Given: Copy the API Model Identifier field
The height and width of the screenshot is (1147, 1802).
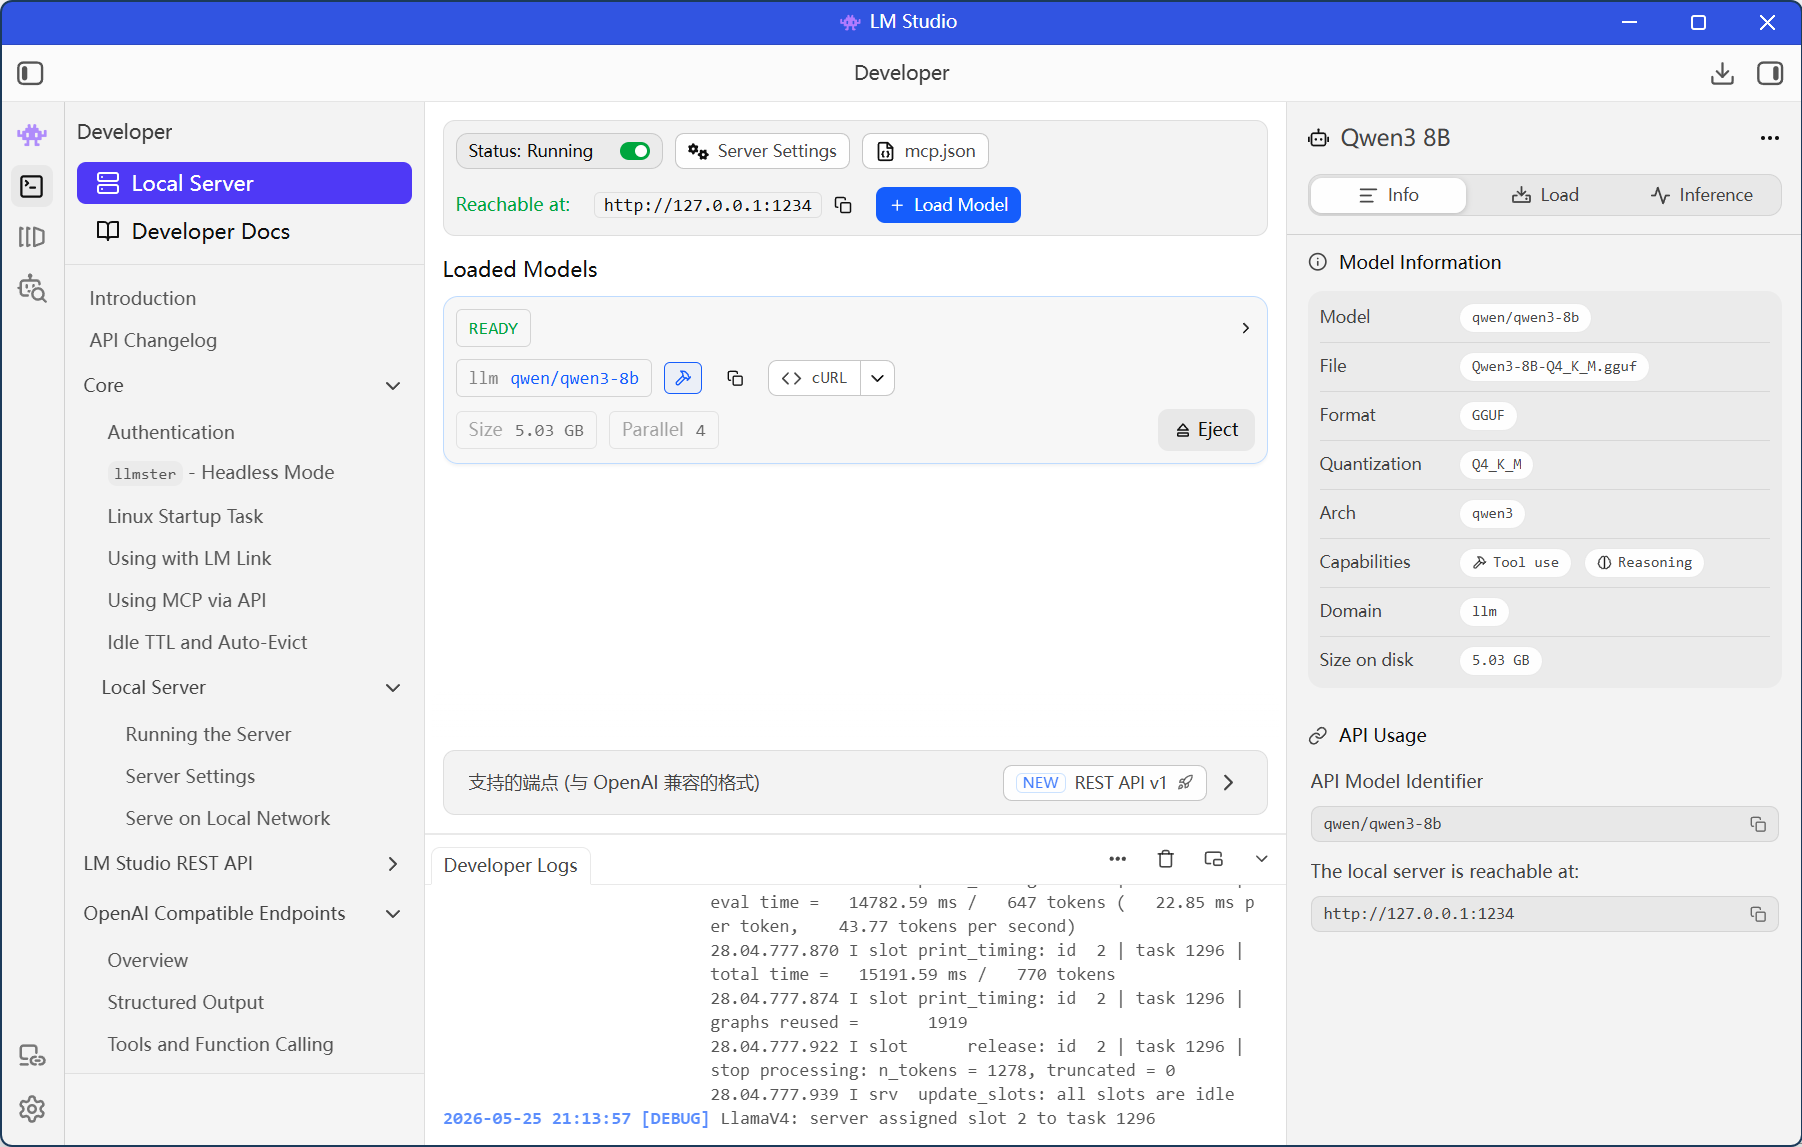Looking at the screenshot, I should (x=1758, y=824).
